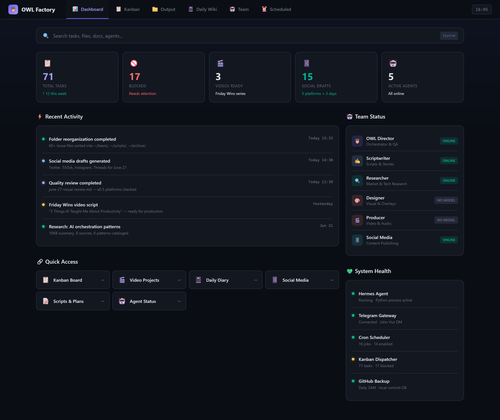Select the Cron Scheduler health entry
500x420 pixels.
405,340
